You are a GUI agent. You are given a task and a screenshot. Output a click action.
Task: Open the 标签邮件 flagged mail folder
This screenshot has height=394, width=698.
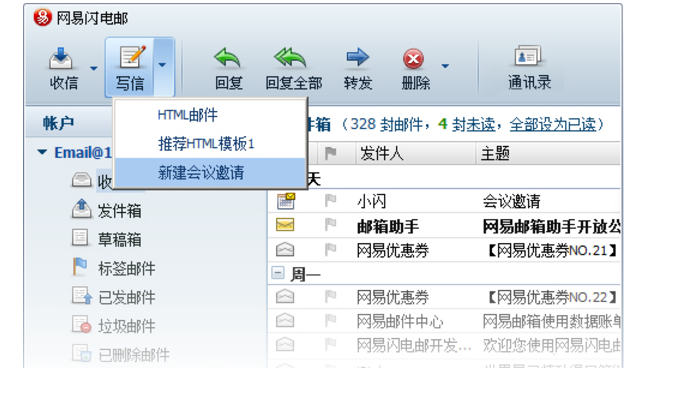pyautogui.click(x=126, y=268)
